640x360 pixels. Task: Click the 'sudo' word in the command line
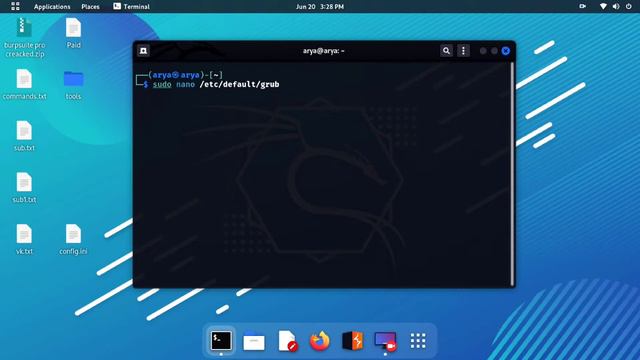click(162, 84)
